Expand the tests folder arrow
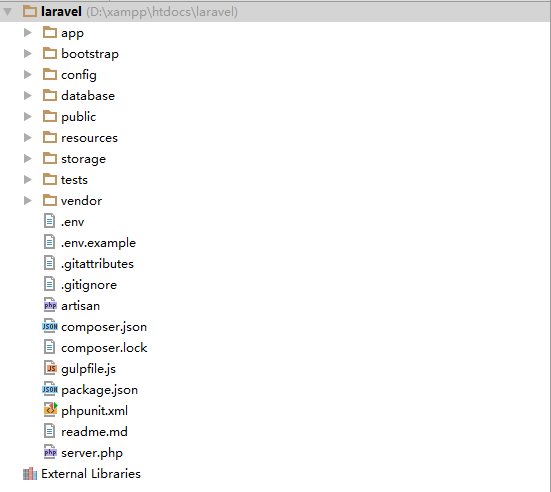This screenshot has width=551, height=492. 27,180
